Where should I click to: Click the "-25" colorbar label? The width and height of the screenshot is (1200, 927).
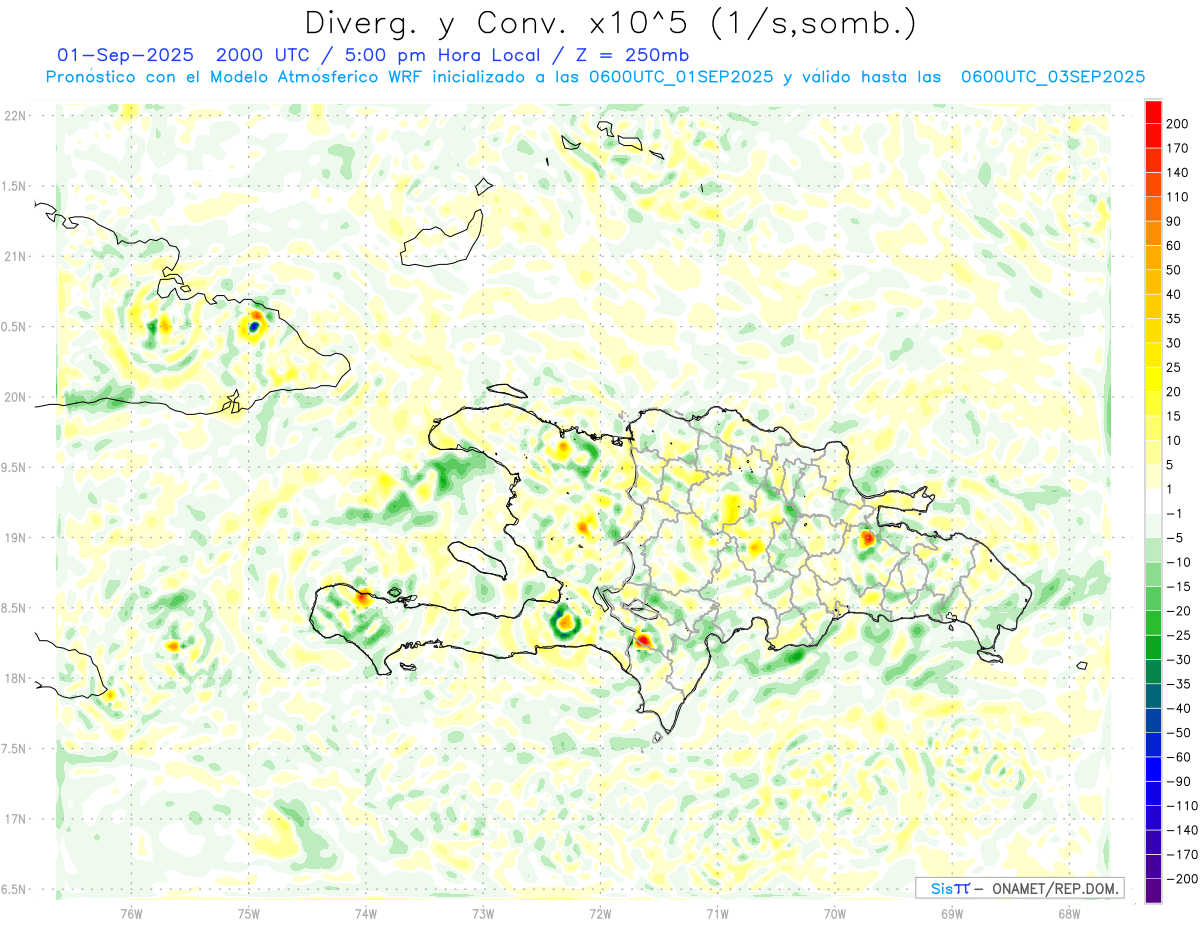coord(1180,635)
